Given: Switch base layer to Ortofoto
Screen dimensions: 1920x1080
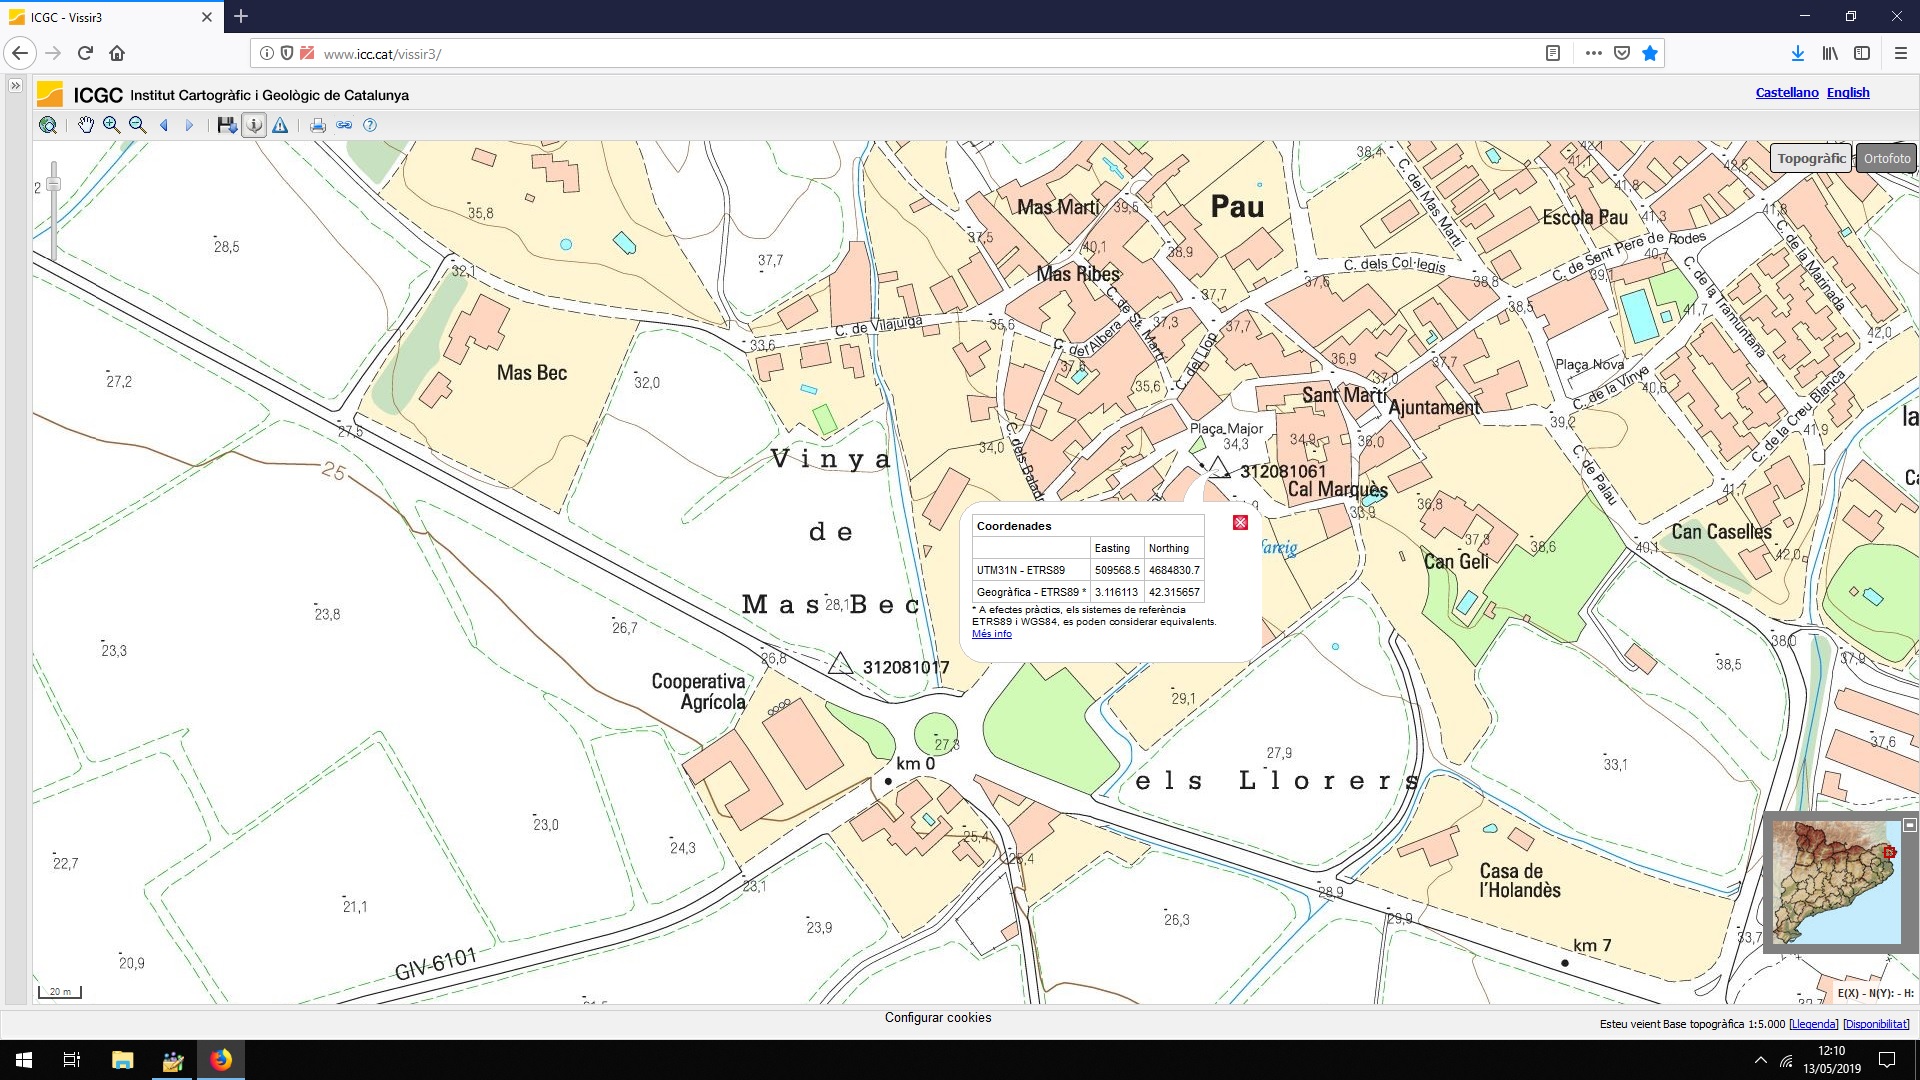Looking at the screenshot, I should (1886, 158).
